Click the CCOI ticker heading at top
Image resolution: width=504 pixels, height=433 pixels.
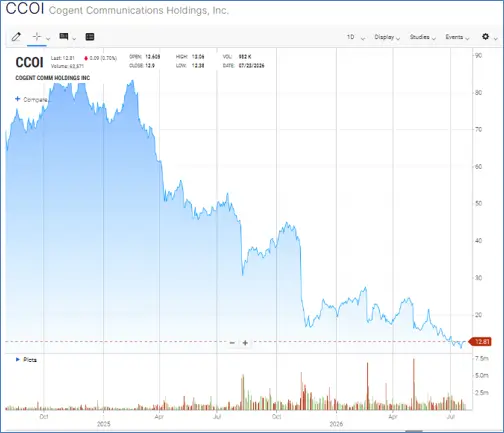tap(25, 8)
